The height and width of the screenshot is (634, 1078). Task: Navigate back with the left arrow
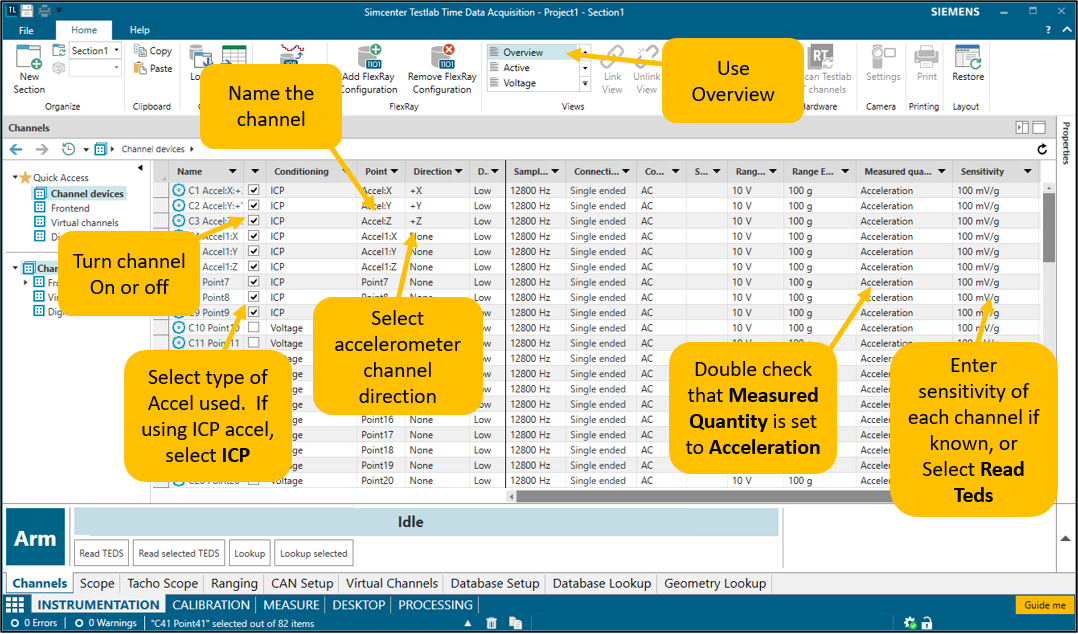[x=16, y=149]
